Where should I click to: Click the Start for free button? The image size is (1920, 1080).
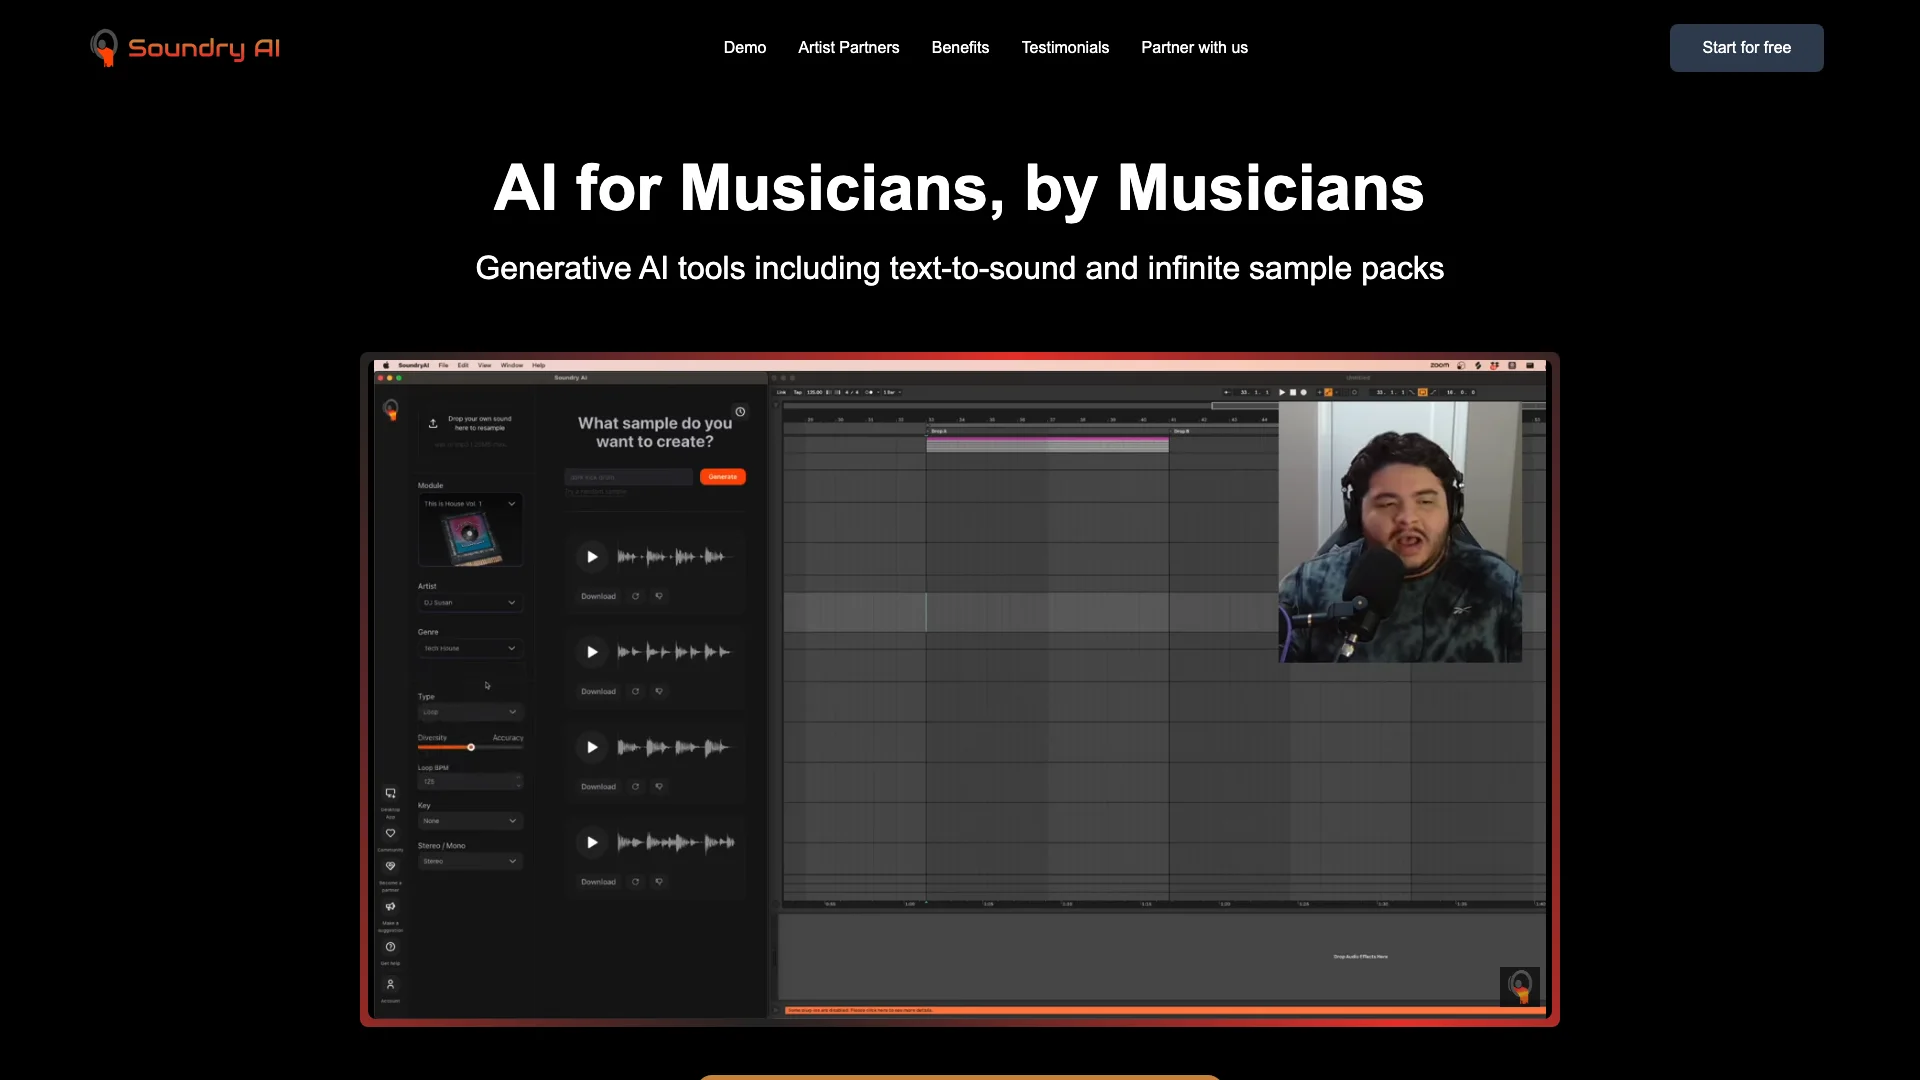[1747, 48]
